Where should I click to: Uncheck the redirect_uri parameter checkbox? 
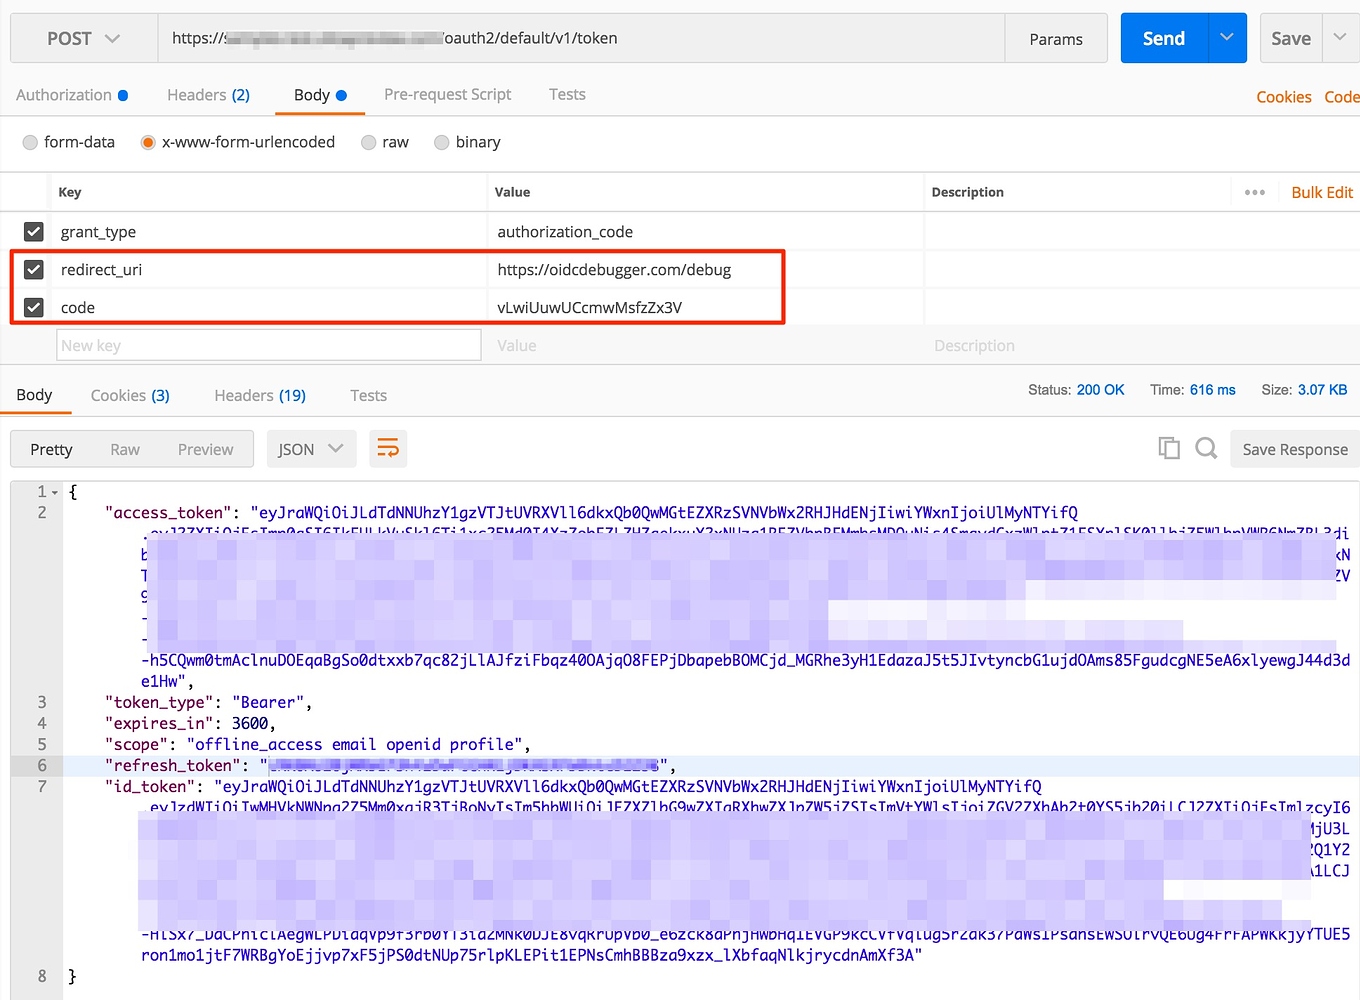point(33,269)
